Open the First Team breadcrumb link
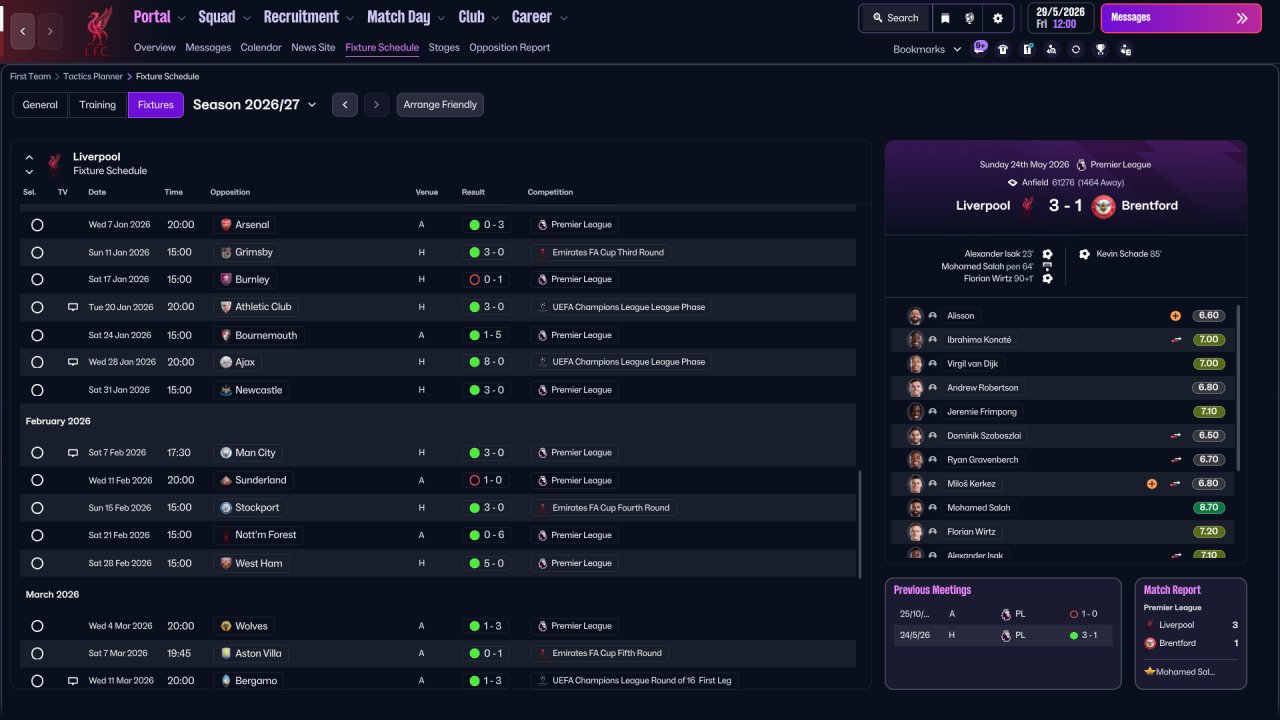The image size is (1280, 720). click(30, 76)
